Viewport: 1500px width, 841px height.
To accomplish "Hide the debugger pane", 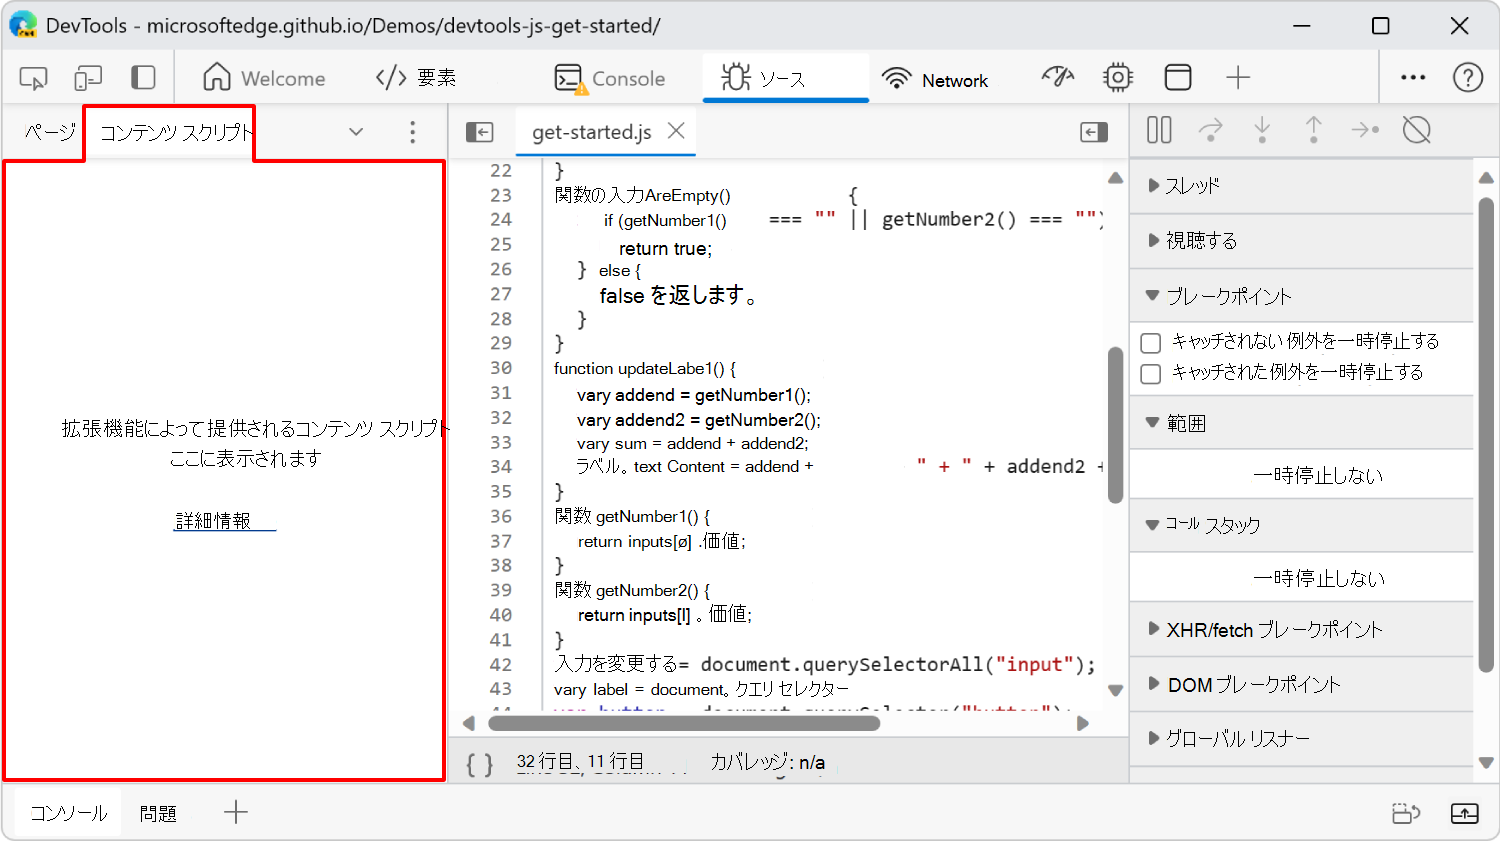I will click(1094, 132).
